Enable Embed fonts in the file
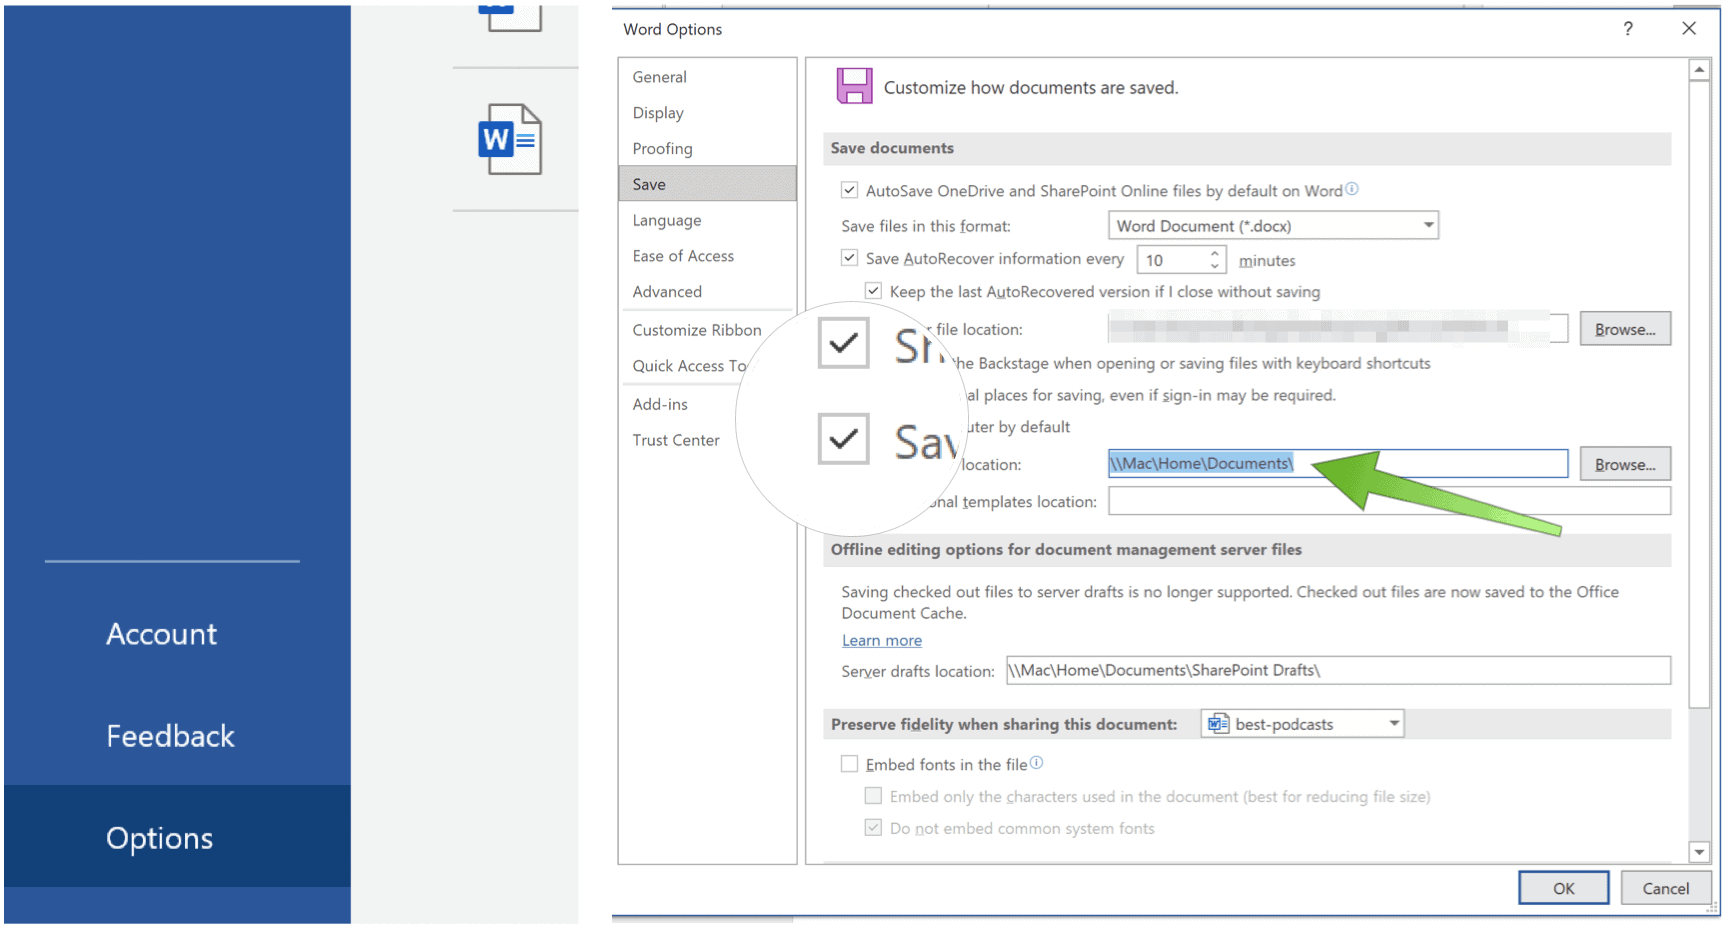This screenshot has height=928, width=1728. pyautogui.click(x=850, y=764)
